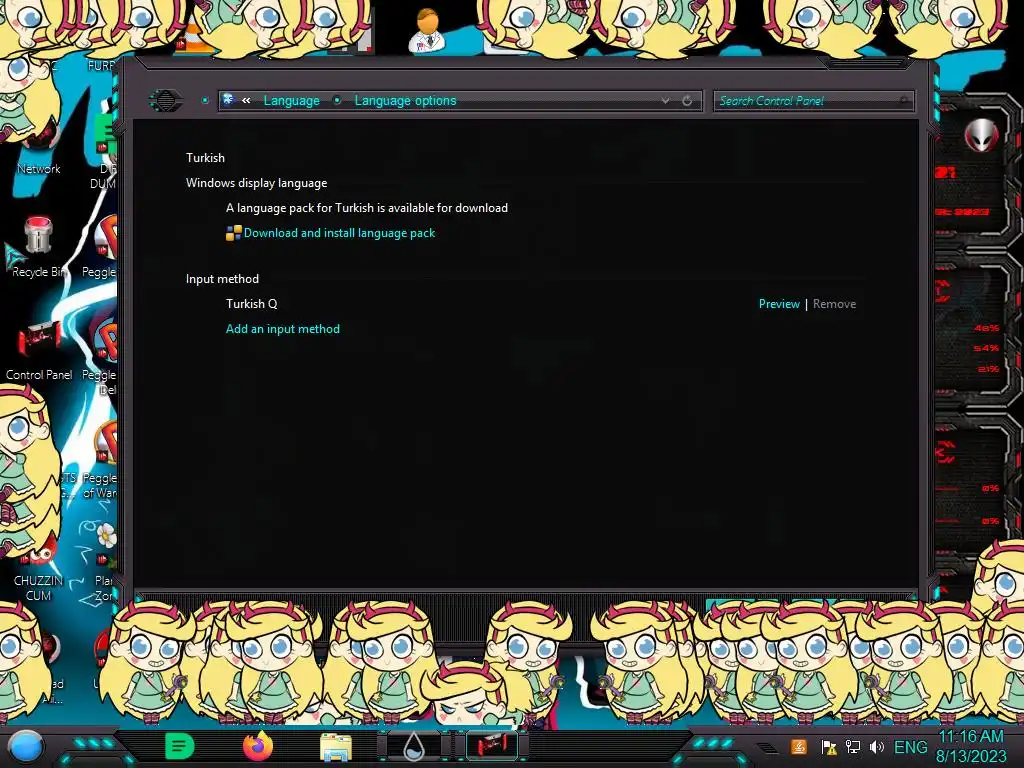Click the Windows display language label
The image size is (1024, 768).
[256, 183]
